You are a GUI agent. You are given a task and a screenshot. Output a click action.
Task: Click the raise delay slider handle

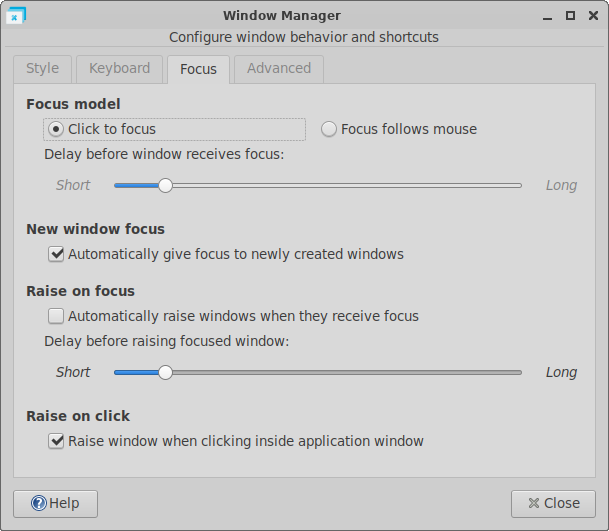[x=165, y=372]
